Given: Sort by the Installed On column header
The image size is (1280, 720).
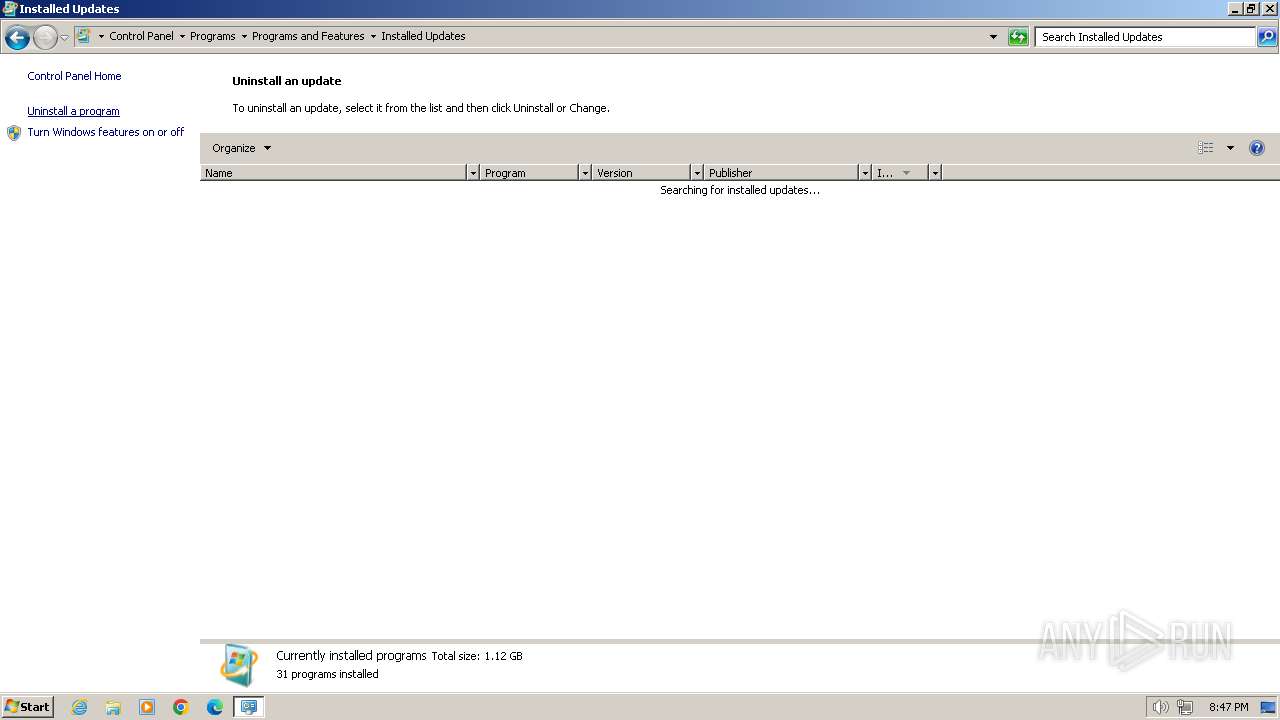Looking at the screenshot, I should (900, 173).
